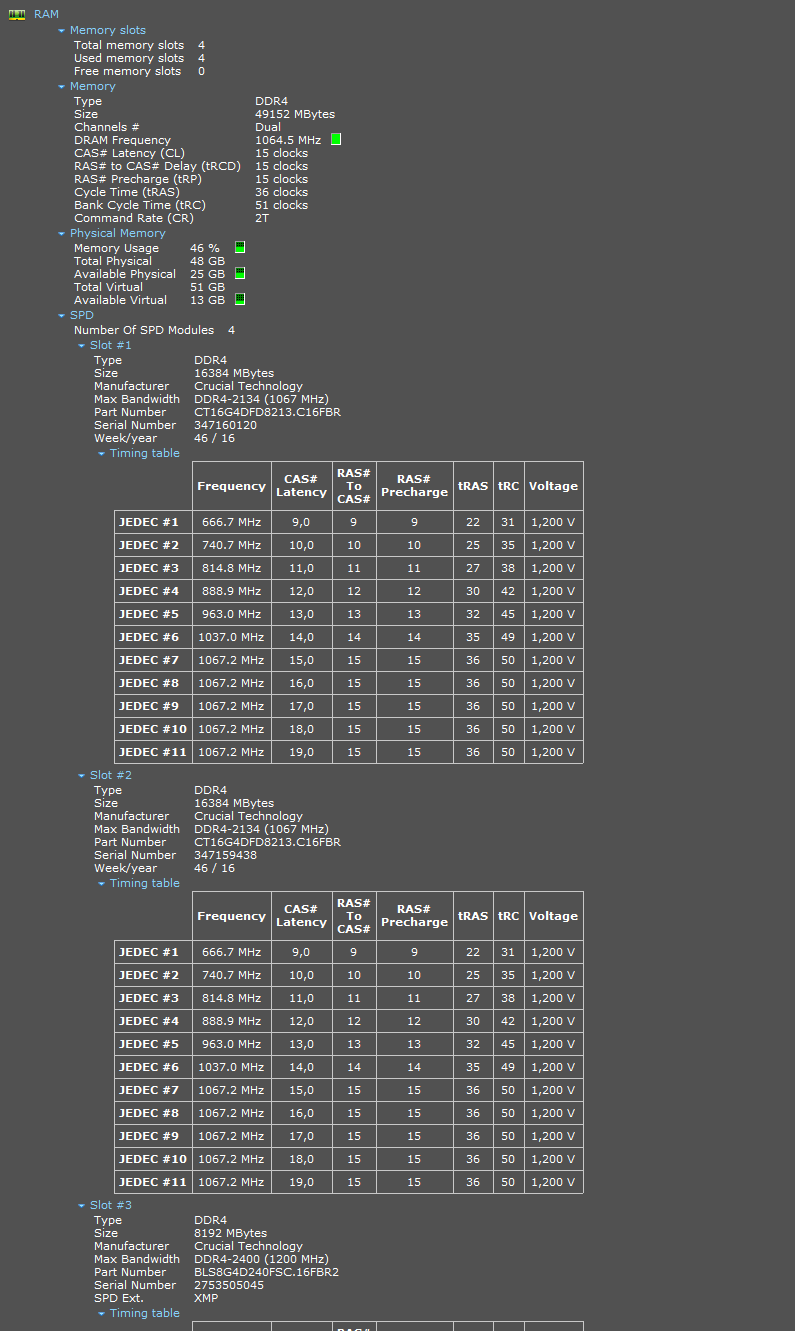Screen dimensions: 795x1331
Task: Click CAS# Latency header in Slot #1 table
Action: coord(301,486)
